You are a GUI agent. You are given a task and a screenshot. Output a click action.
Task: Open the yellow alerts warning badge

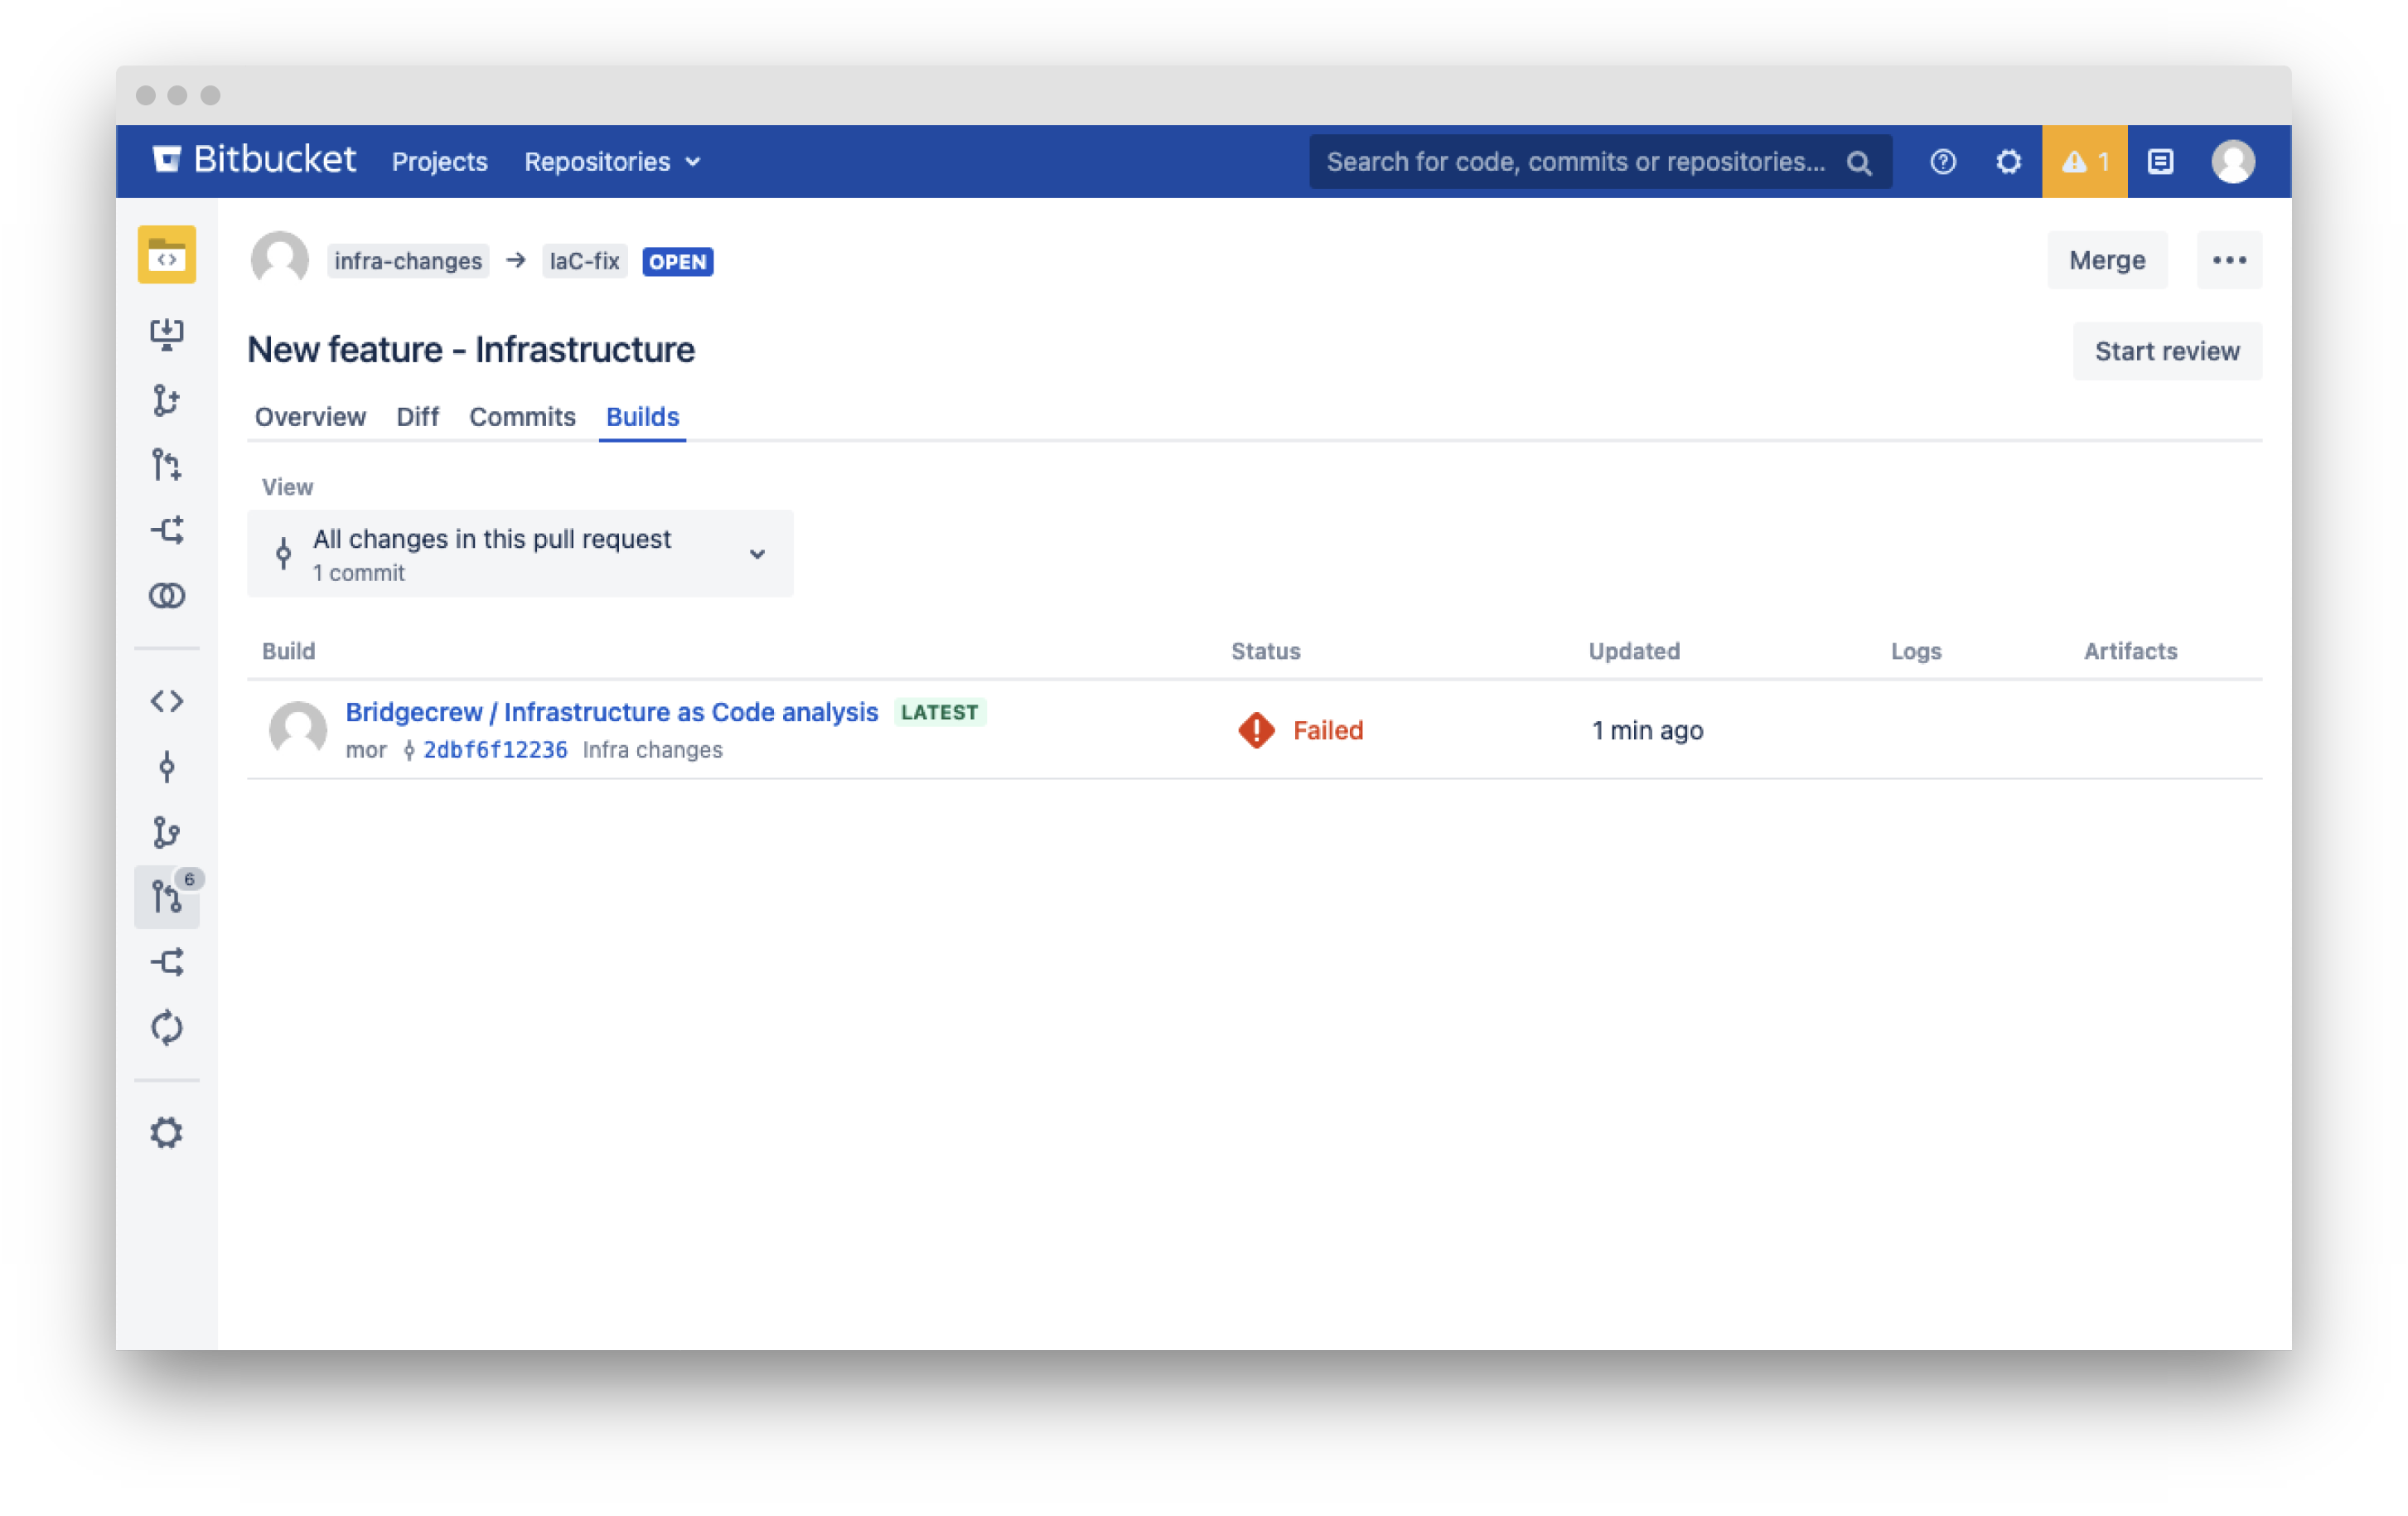click(x=2084, y=161)
